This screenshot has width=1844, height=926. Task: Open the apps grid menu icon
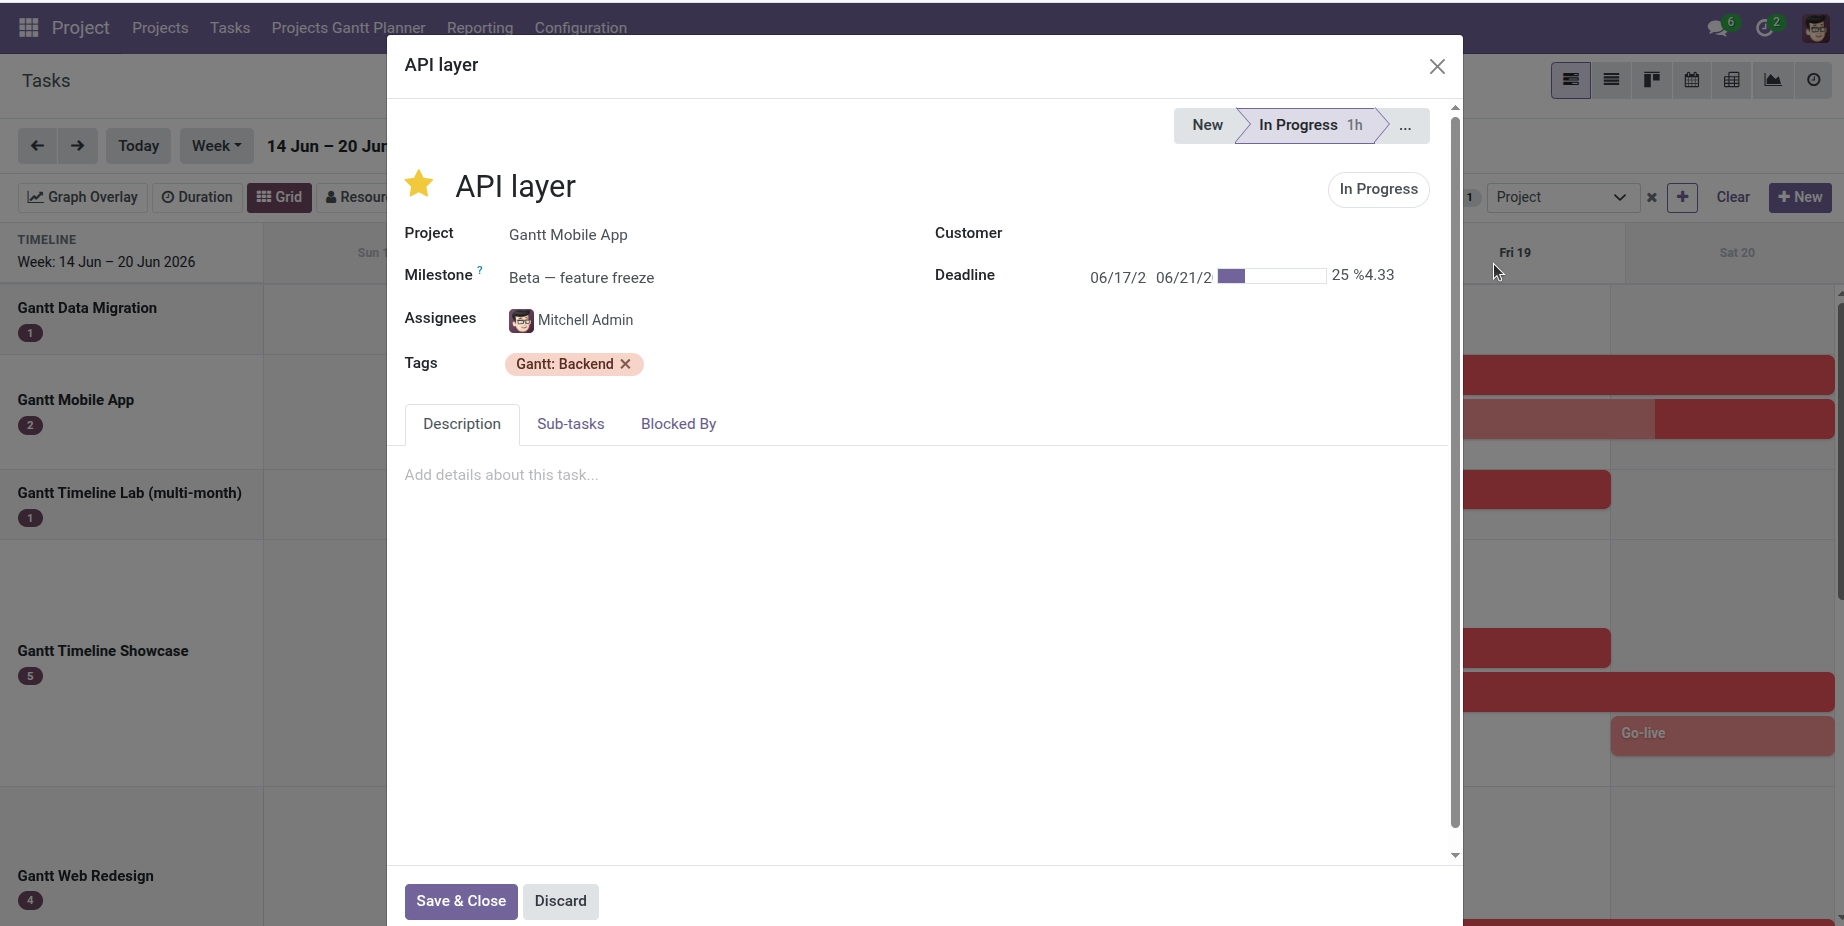29,28
